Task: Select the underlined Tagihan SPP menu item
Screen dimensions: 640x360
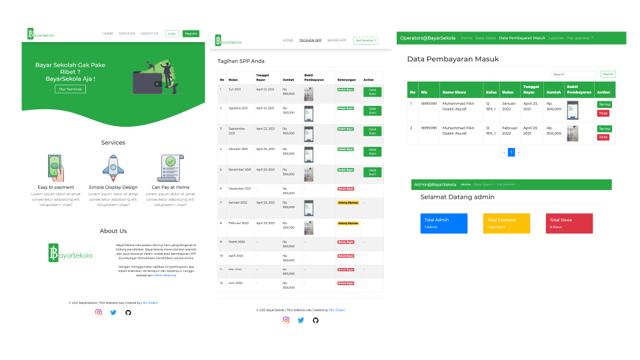Action: (x=310, y=40)
